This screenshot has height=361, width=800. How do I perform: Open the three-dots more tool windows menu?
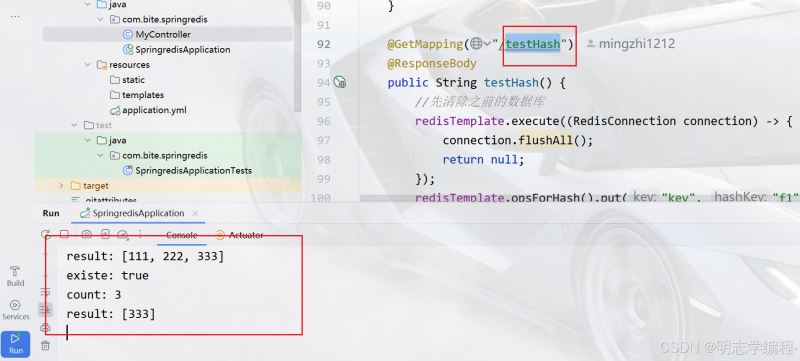[15, 17]
